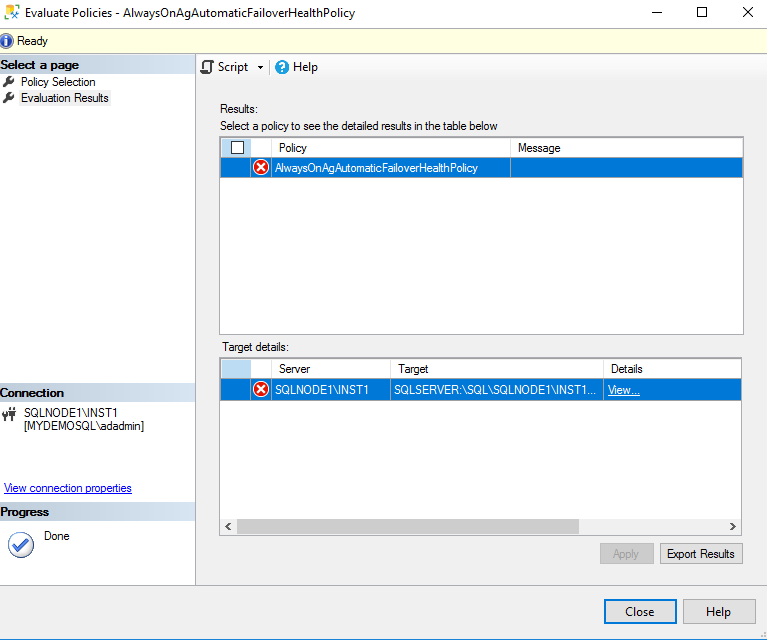Click the wrench icon beside Evaluation Results
This screenshot has width=767, height=640.
point(9,97)
